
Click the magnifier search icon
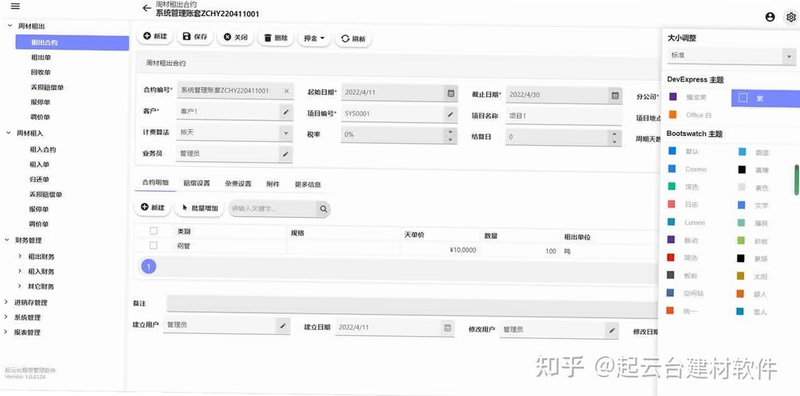pyautogui.click(x=323, y=209)
